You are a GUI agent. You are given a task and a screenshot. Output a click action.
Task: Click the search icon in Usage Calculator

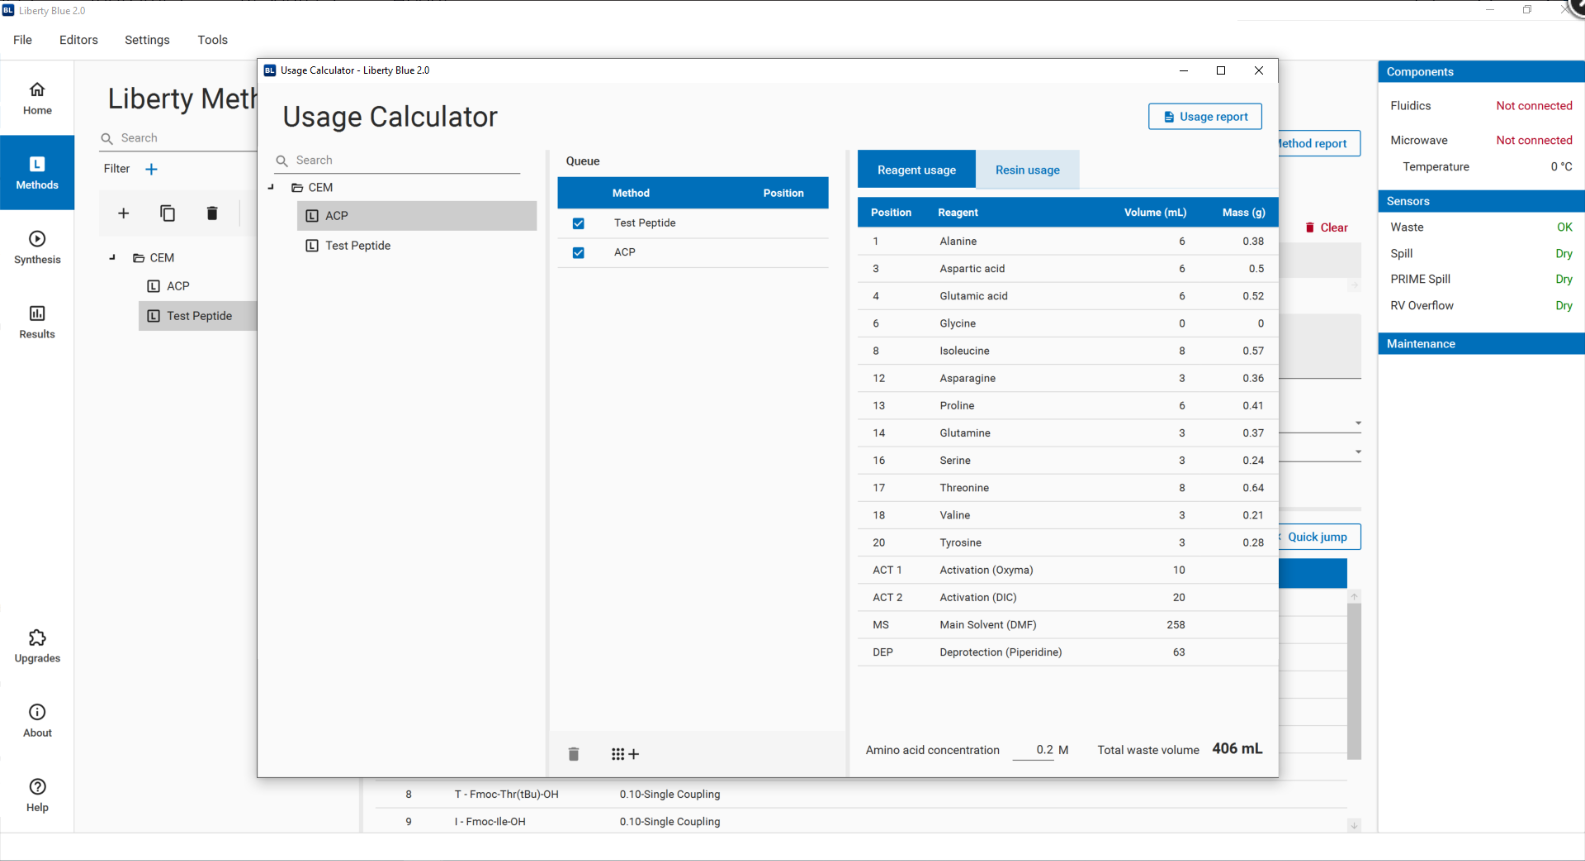(x=282, y=161)
